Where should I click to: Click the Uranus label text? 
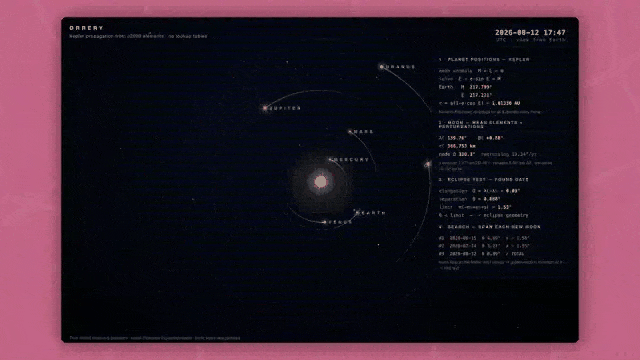coord(401,67)
